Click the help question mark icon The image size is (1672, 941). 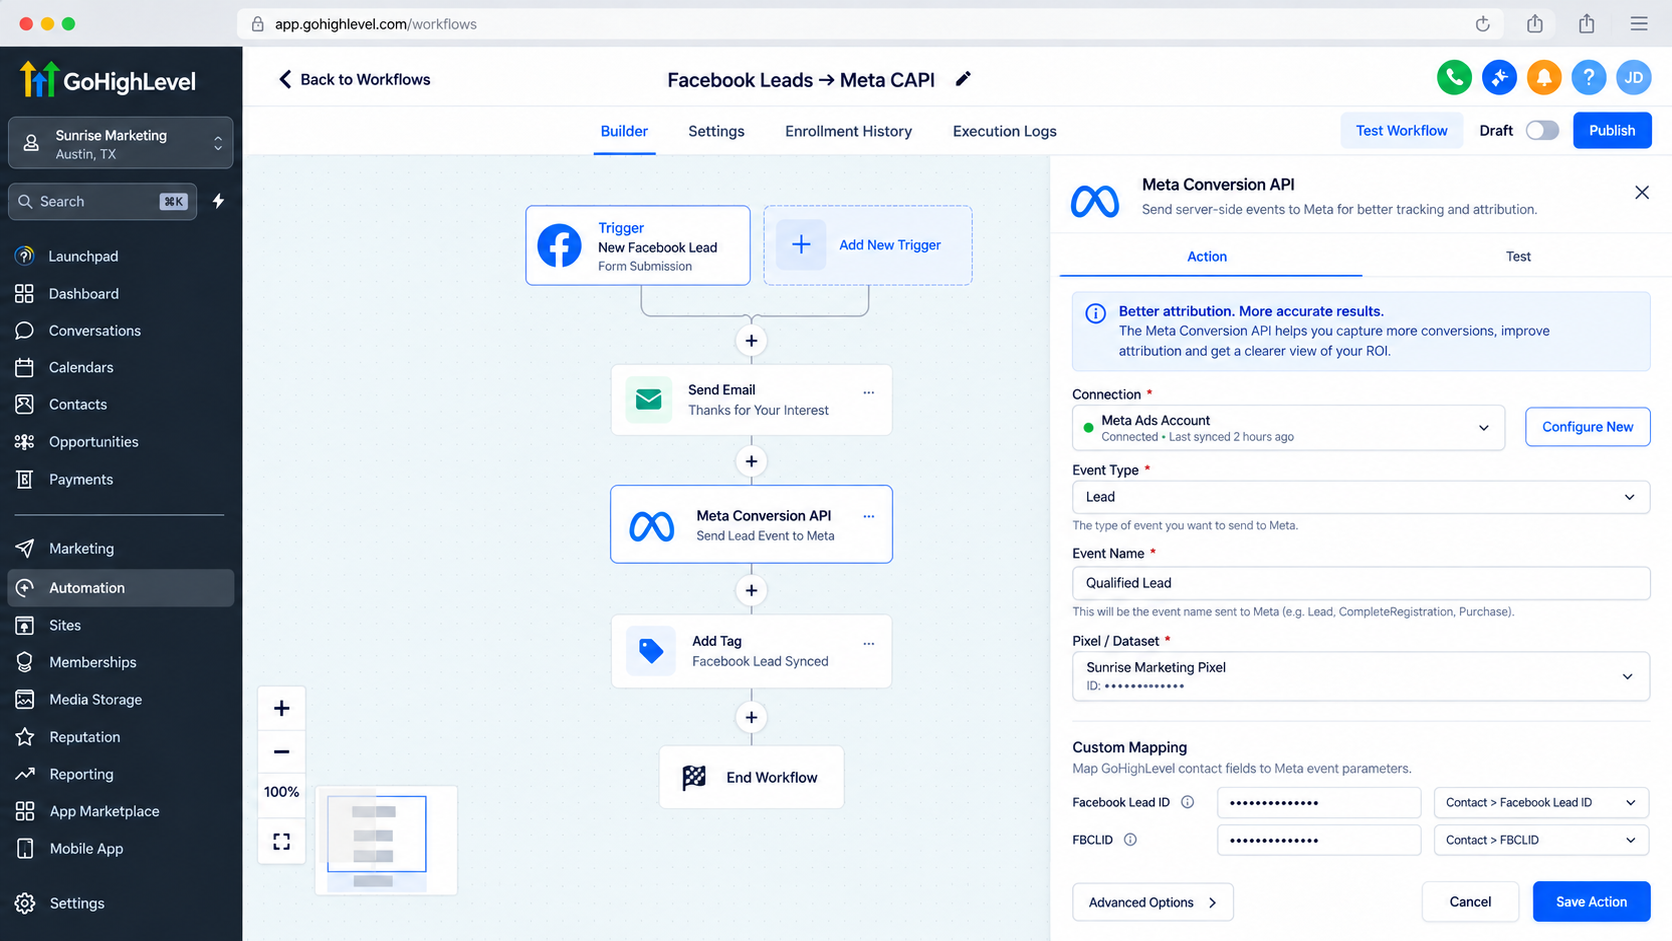(x=1589, y=77)
